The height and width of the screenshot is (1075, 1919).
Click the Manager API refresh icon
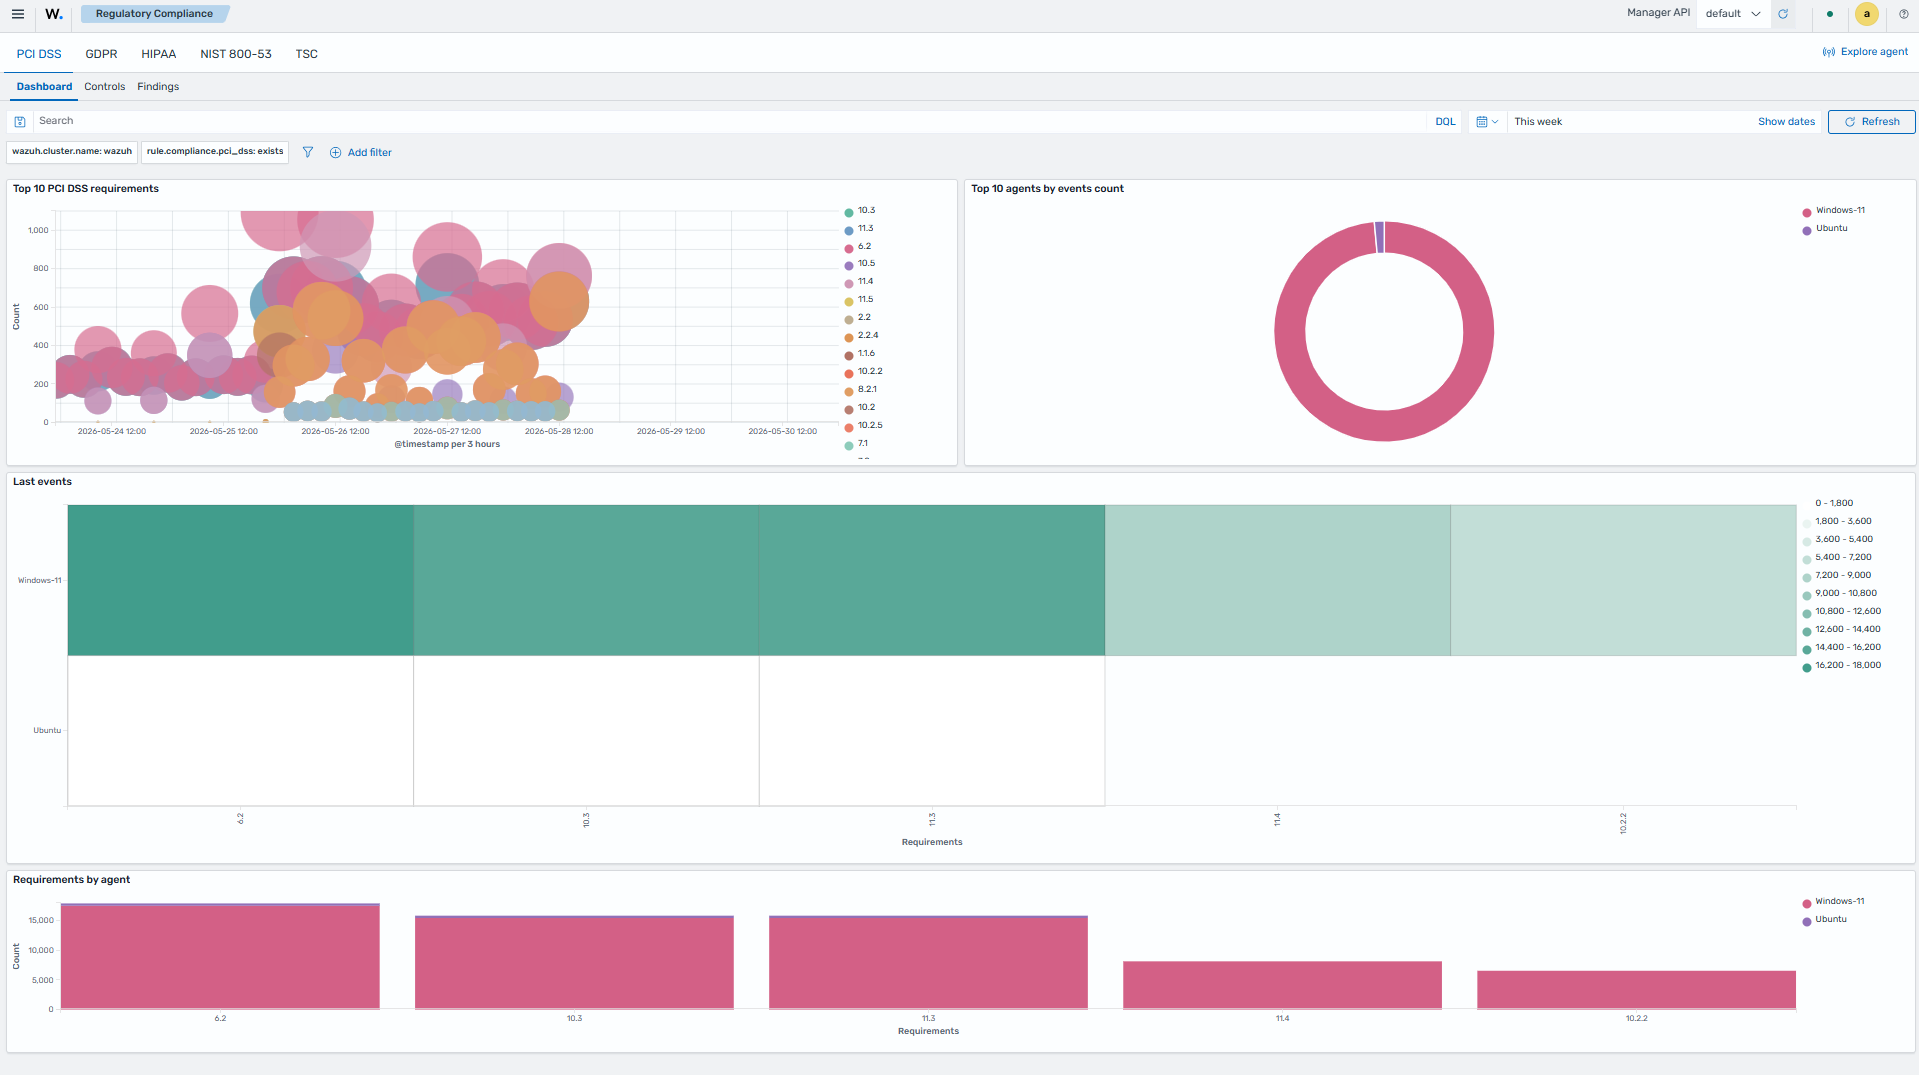1783,14
